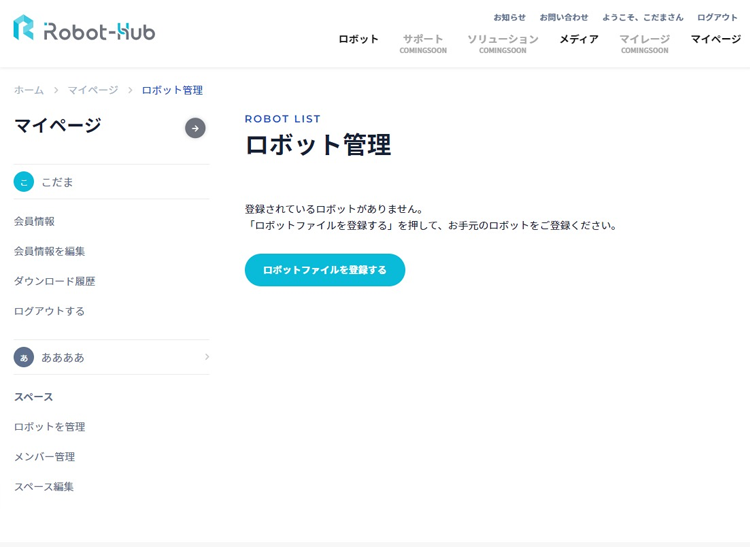Open お問い合わせ link
Image resolution: width=750 pixels, height=547 pixels.
(x=564, y=17)
